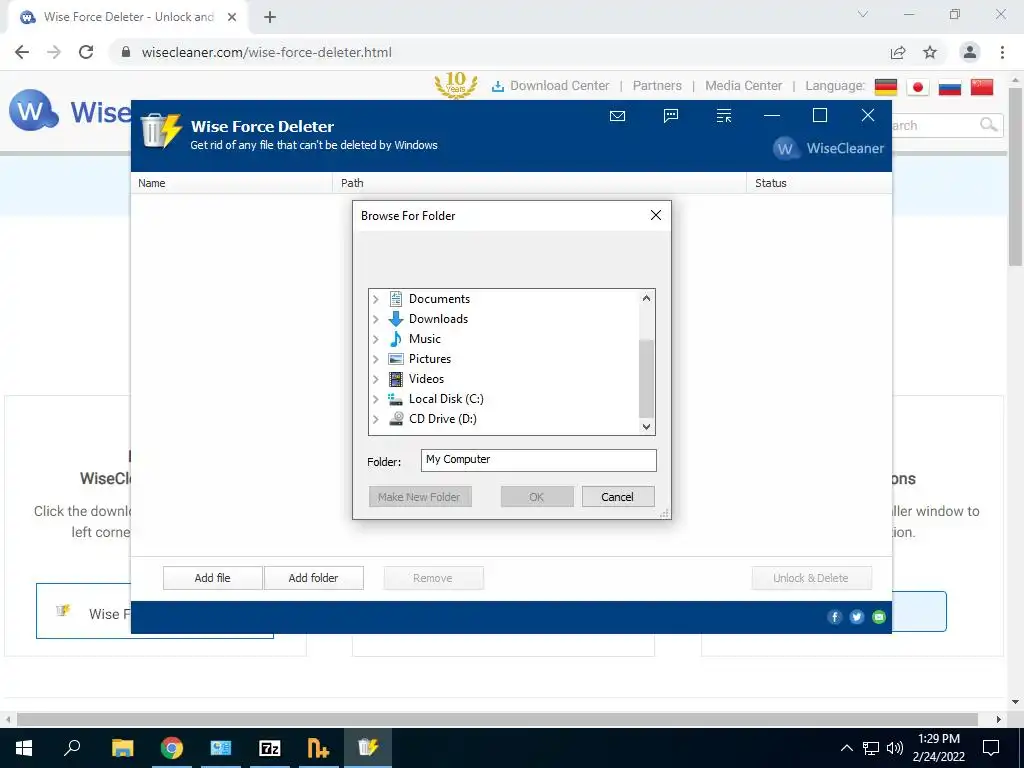Image resolution: width=1024 pixels, height=768 pixels.
Task: Click the Remove button
Action: click(x=433, y=578)
